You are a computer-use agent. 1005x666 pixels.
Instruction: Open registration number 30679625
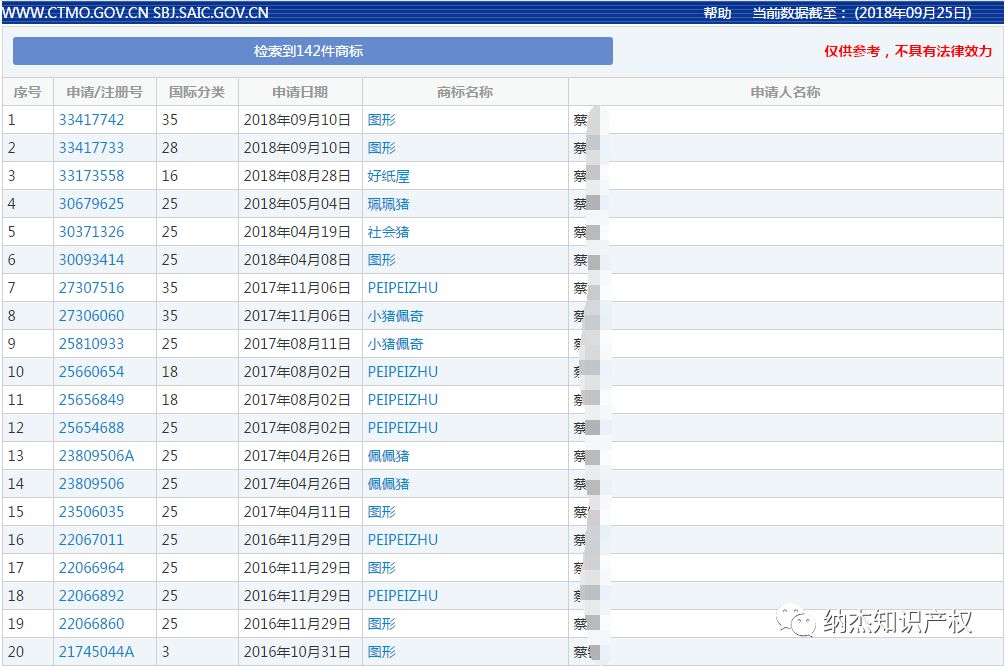point(91,204)
